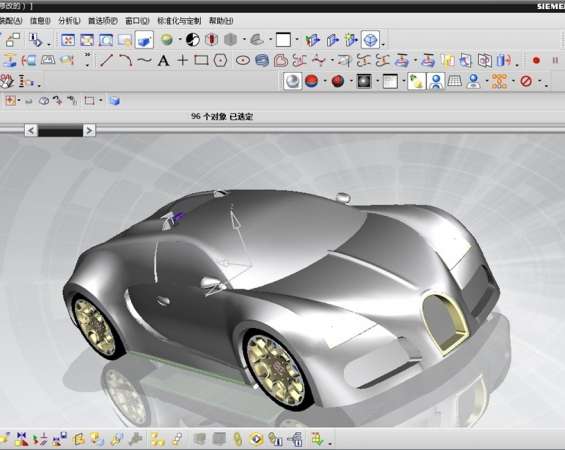The width and height of the screenshot is (565, 450).
Task: Toggle the highlighted blue block view icon
Action: coord(144,40)
